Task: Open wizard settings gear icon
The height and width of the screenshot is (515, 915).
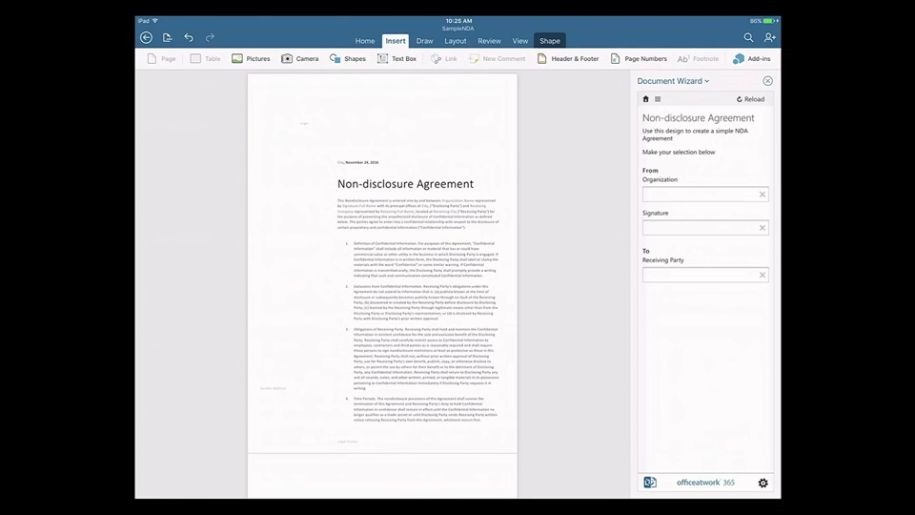Action: coord(763,483)
